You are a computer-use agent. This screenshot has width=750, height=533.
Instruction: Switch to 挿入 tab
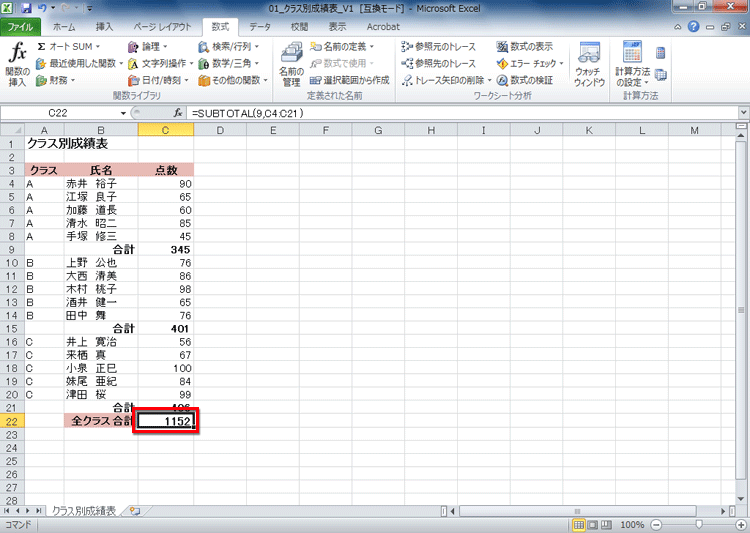coord(104,27)
